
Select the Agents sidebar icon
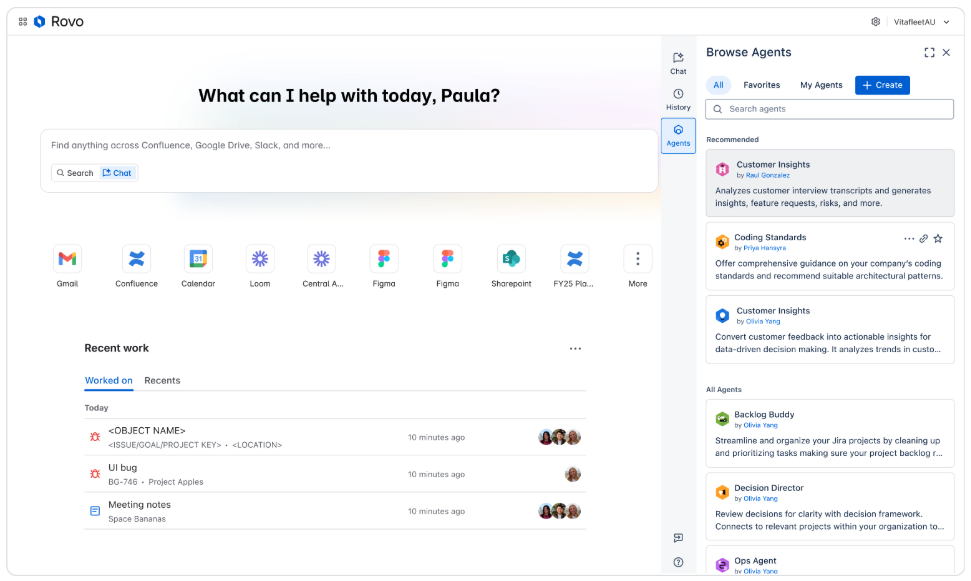tap(678, 136)
